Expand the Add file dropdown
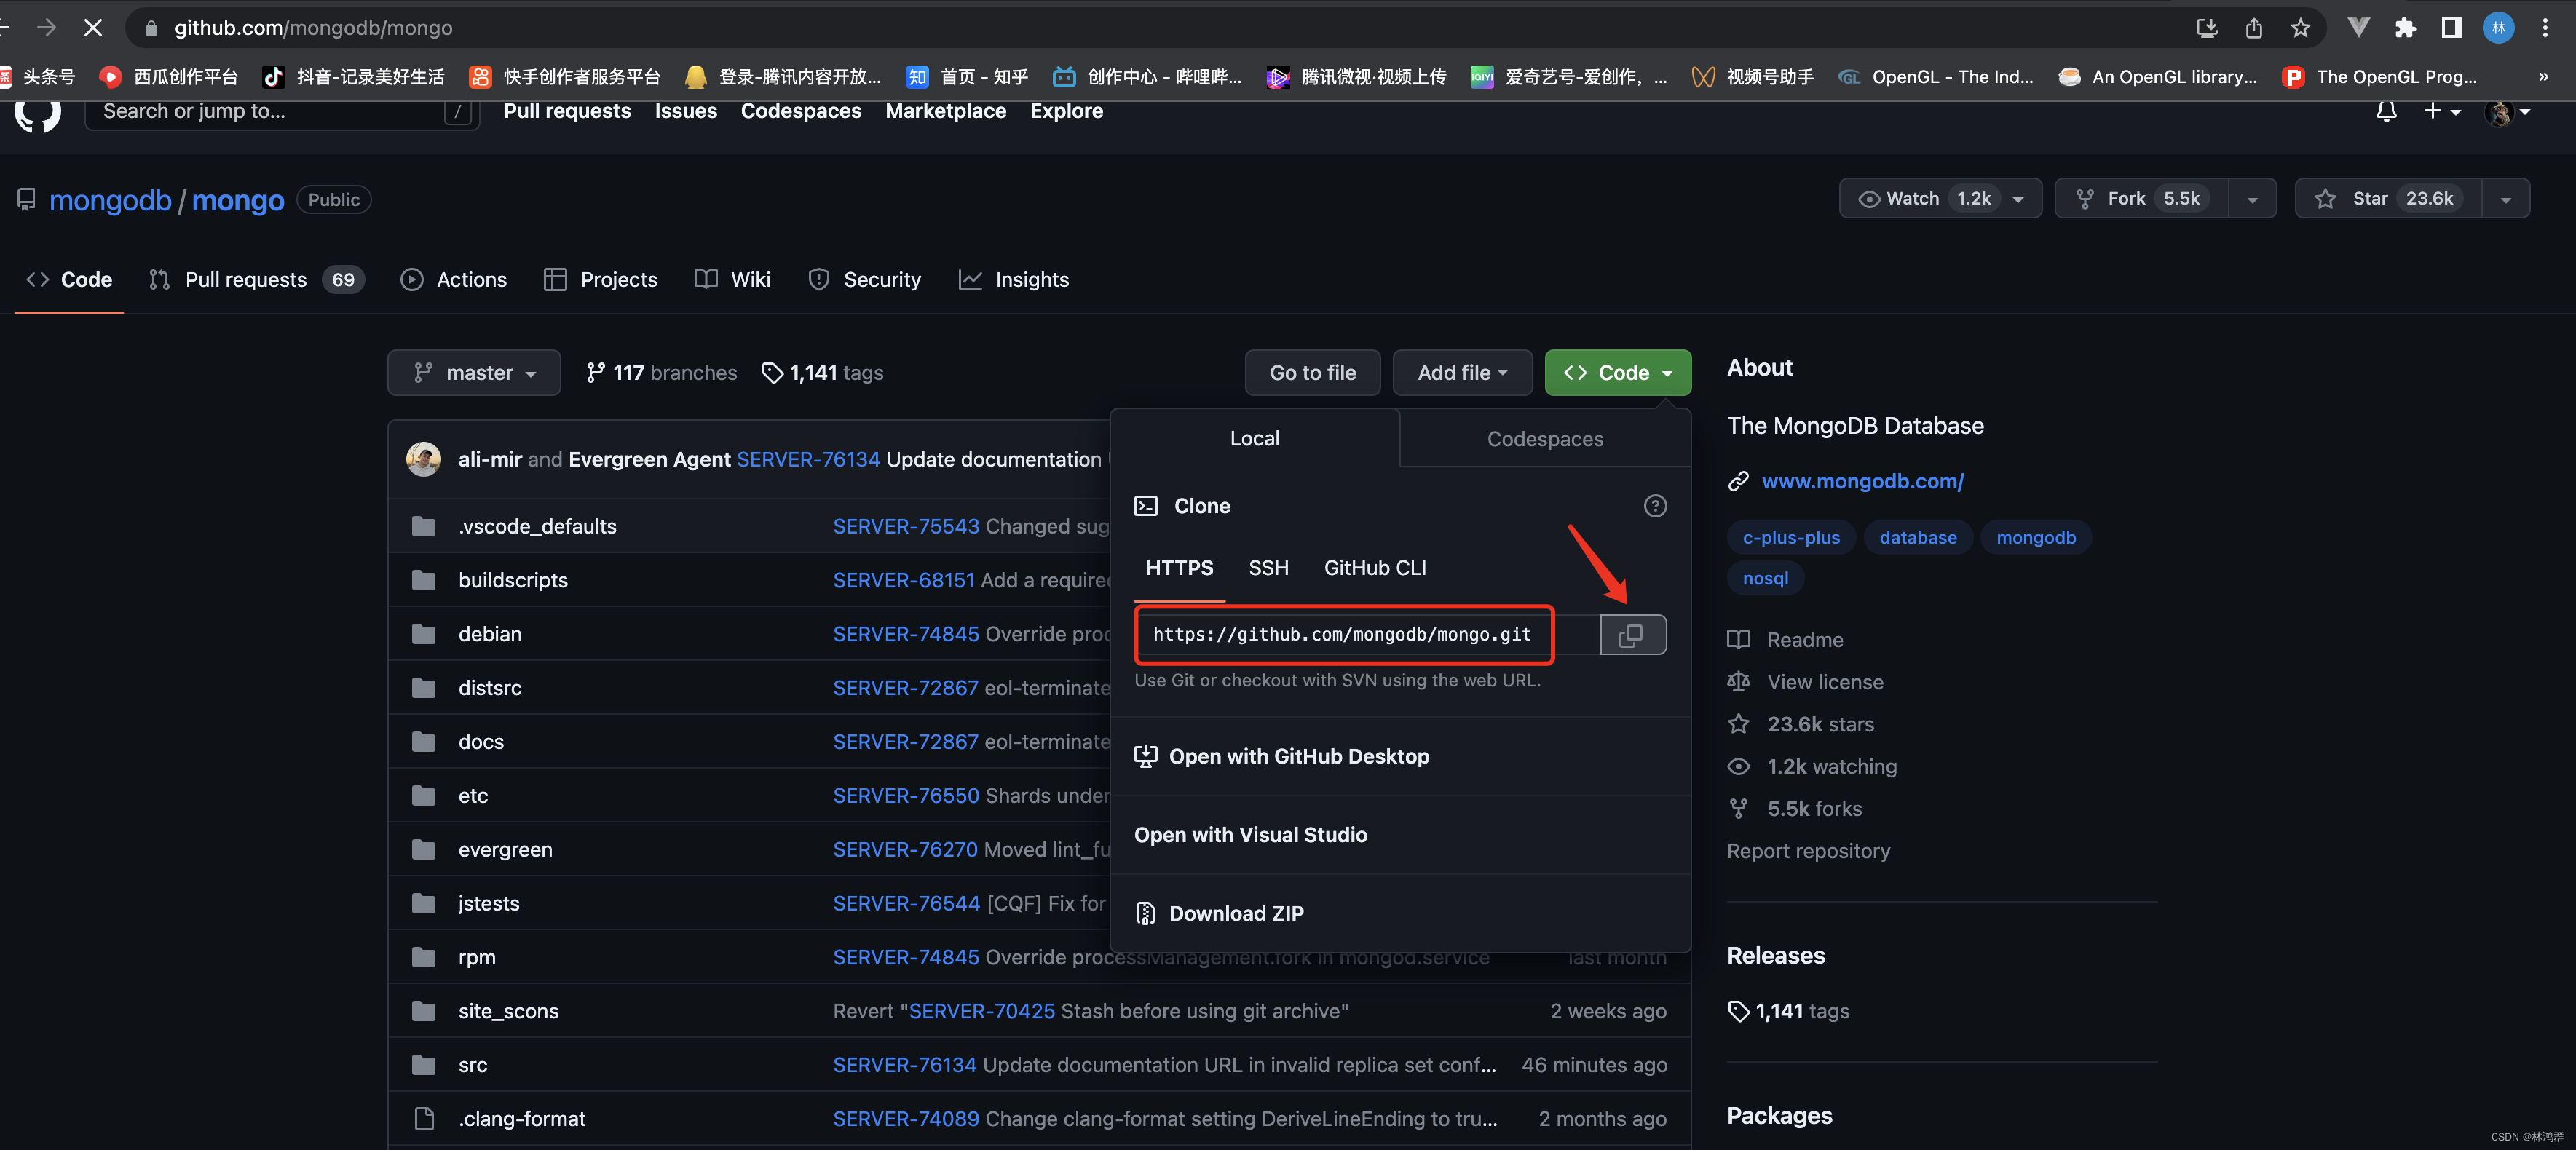Image resolution: width=2576 pixels, height=1150 pixels. (x=1462, y=373)
